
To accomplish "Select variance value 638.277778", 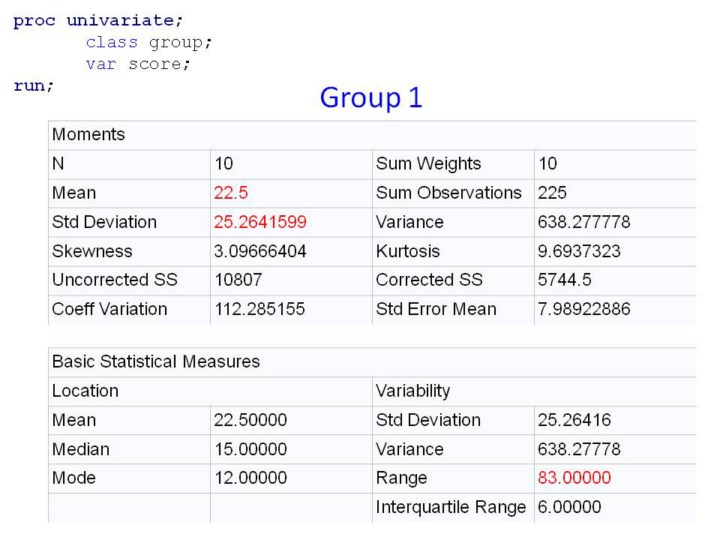I will tap(584, 222).
